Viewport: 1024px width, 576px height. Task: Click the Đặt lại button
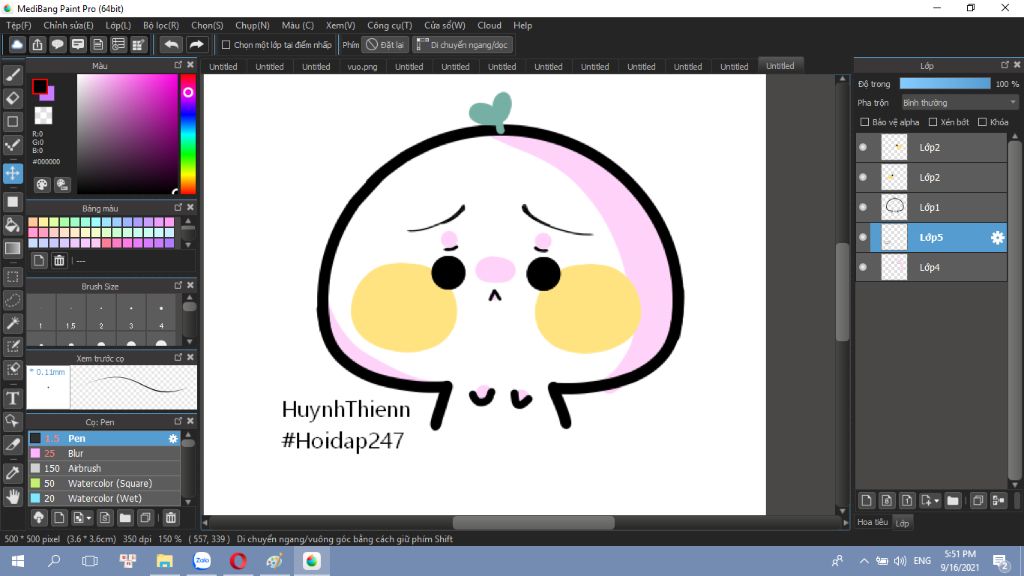385,45
